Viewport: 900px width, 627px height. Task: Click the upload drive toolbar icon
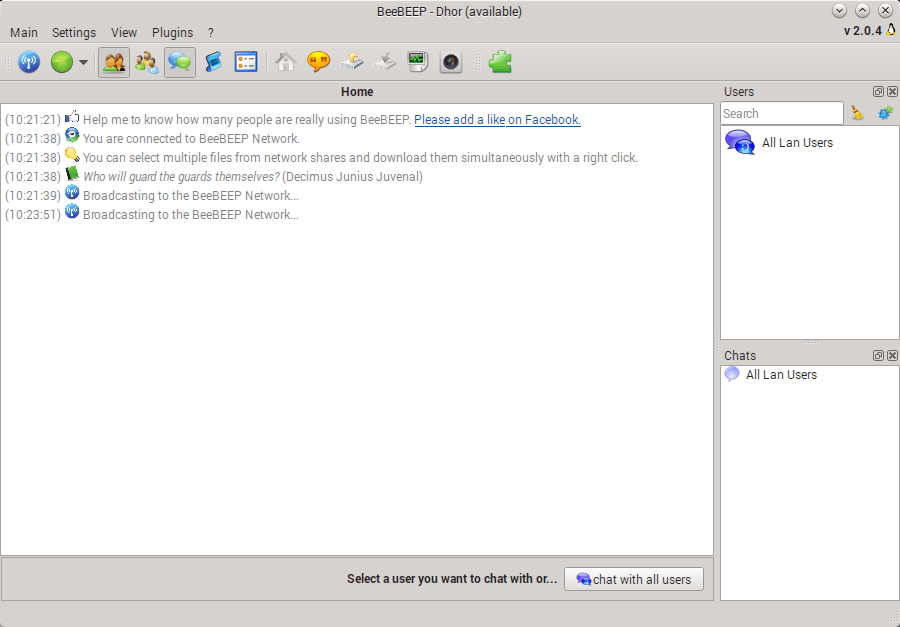click(x=352, y=62)
